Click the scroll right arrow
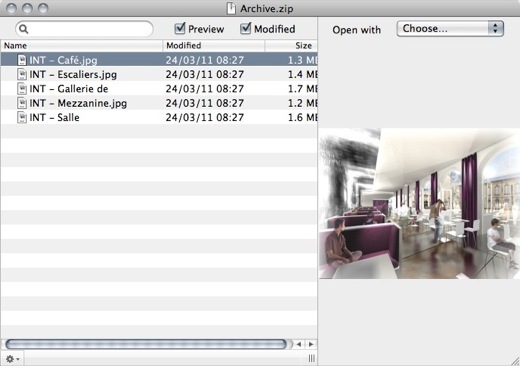This screenshot has height=366, width=520. click(x=311, y=344)
